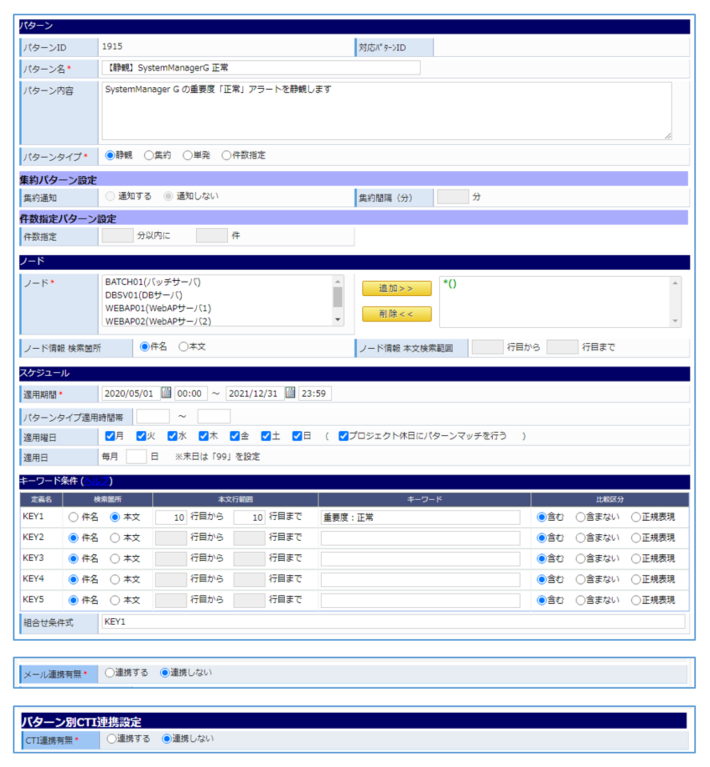The width and height of the screenshot is (710, 767).
Task: Set KEY2 search location to 本文
Action: [115, 538]
